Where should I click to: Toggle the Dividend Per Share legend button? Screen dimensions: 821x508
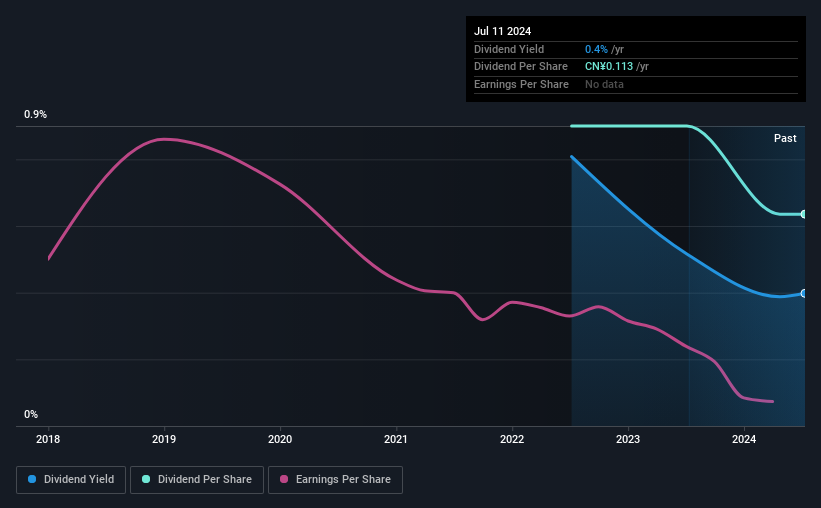[x=197, y=480]
